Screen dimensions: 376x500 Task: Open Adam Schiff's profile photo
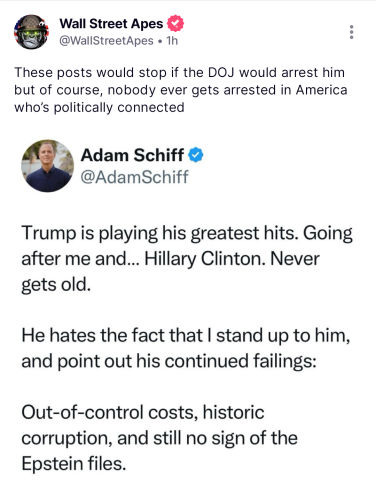[x=47, y=166]
